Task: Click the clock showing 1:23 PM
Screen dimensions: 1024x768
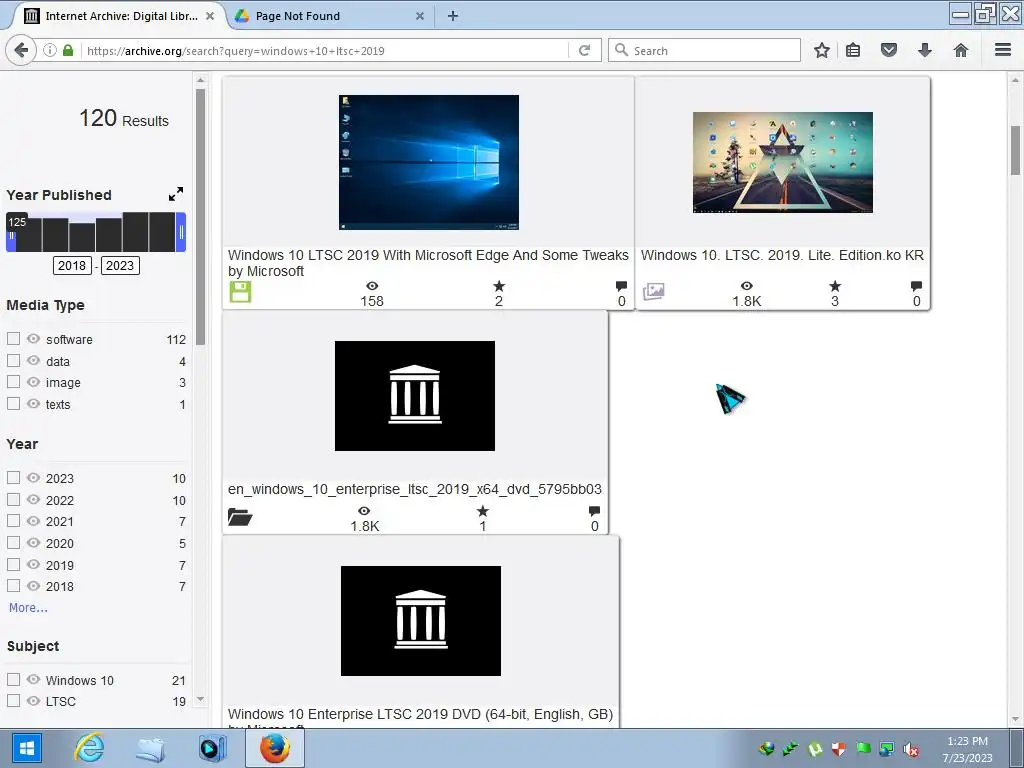Action: (967, 741)
